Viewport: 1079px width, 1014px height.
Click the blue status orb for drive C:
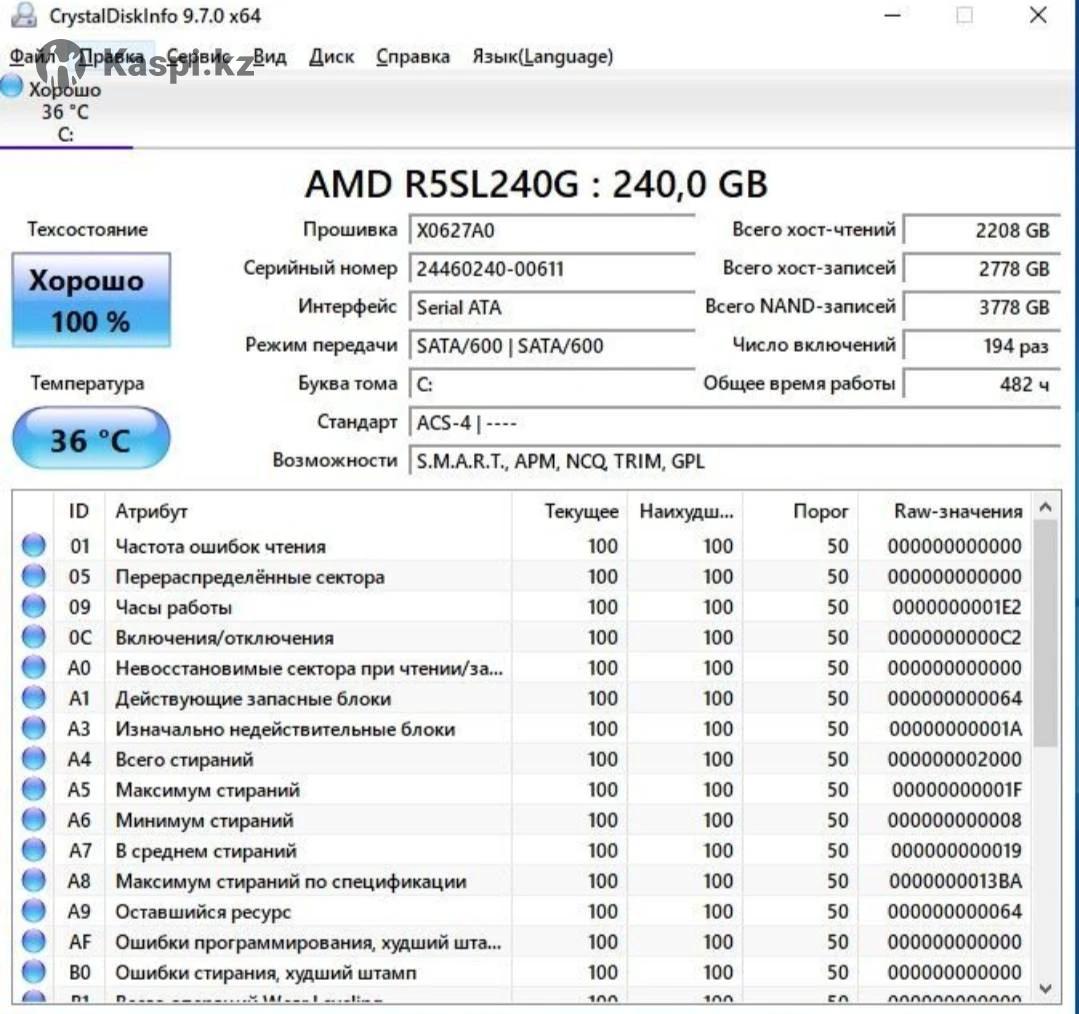pyautogui.click(x=12, y=87)
